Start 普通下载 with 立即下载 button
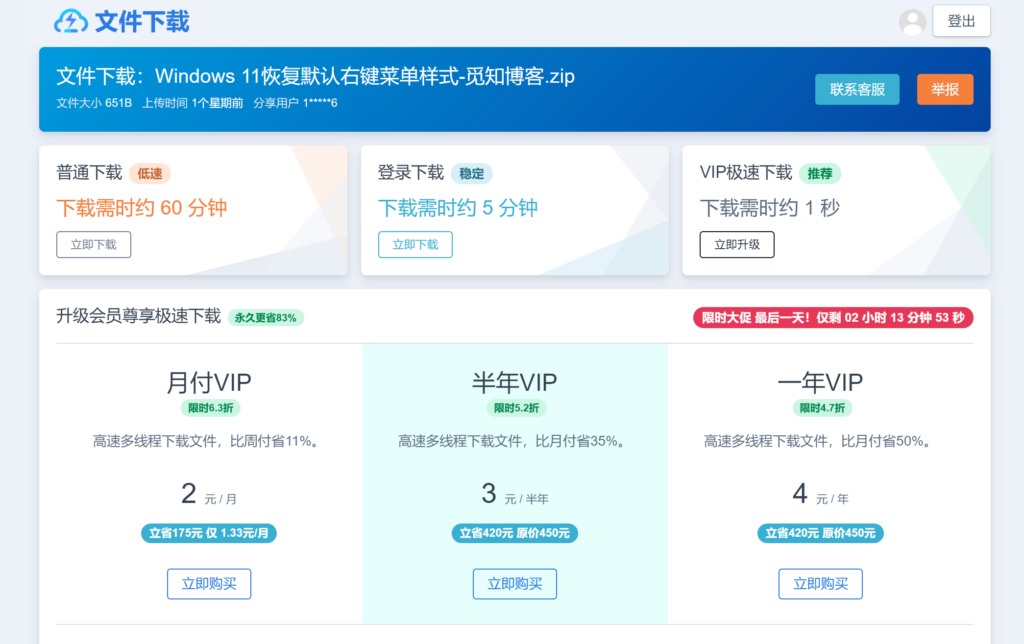Viewport: 1024px width, 644px height. [93, 245]
